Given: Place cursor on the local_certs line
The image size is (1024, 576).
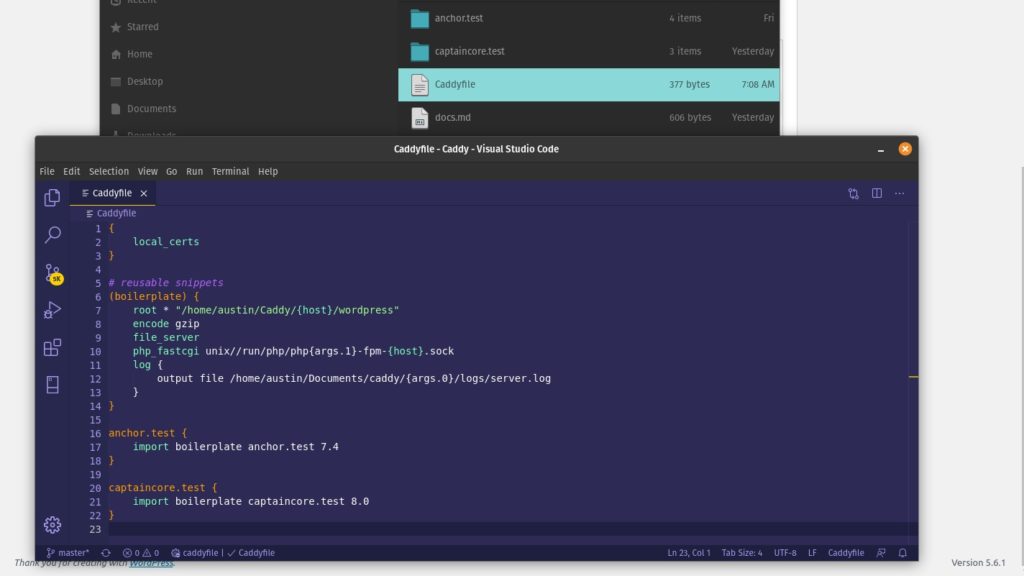Looking at the screenshot, I should (166, 242).
